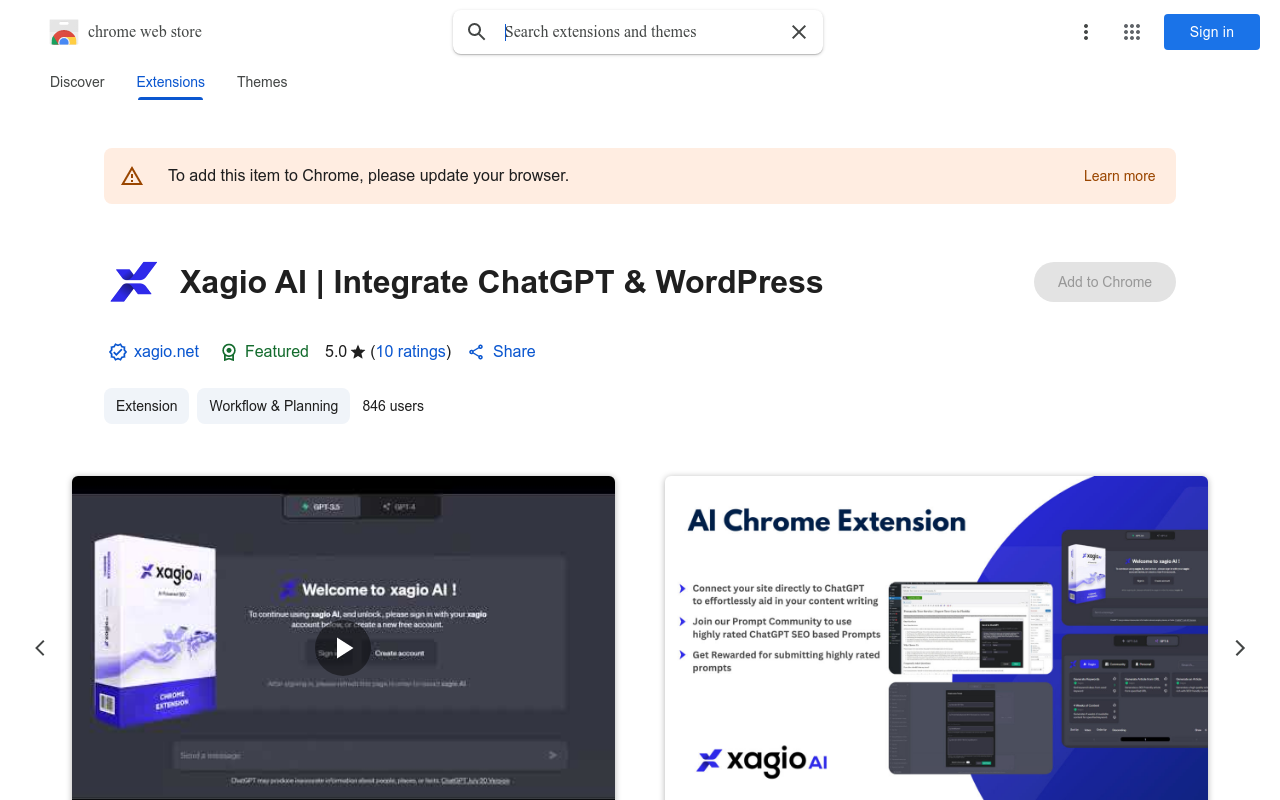Select the Extensions tab
1280x800 pixels.
point(171,82)
